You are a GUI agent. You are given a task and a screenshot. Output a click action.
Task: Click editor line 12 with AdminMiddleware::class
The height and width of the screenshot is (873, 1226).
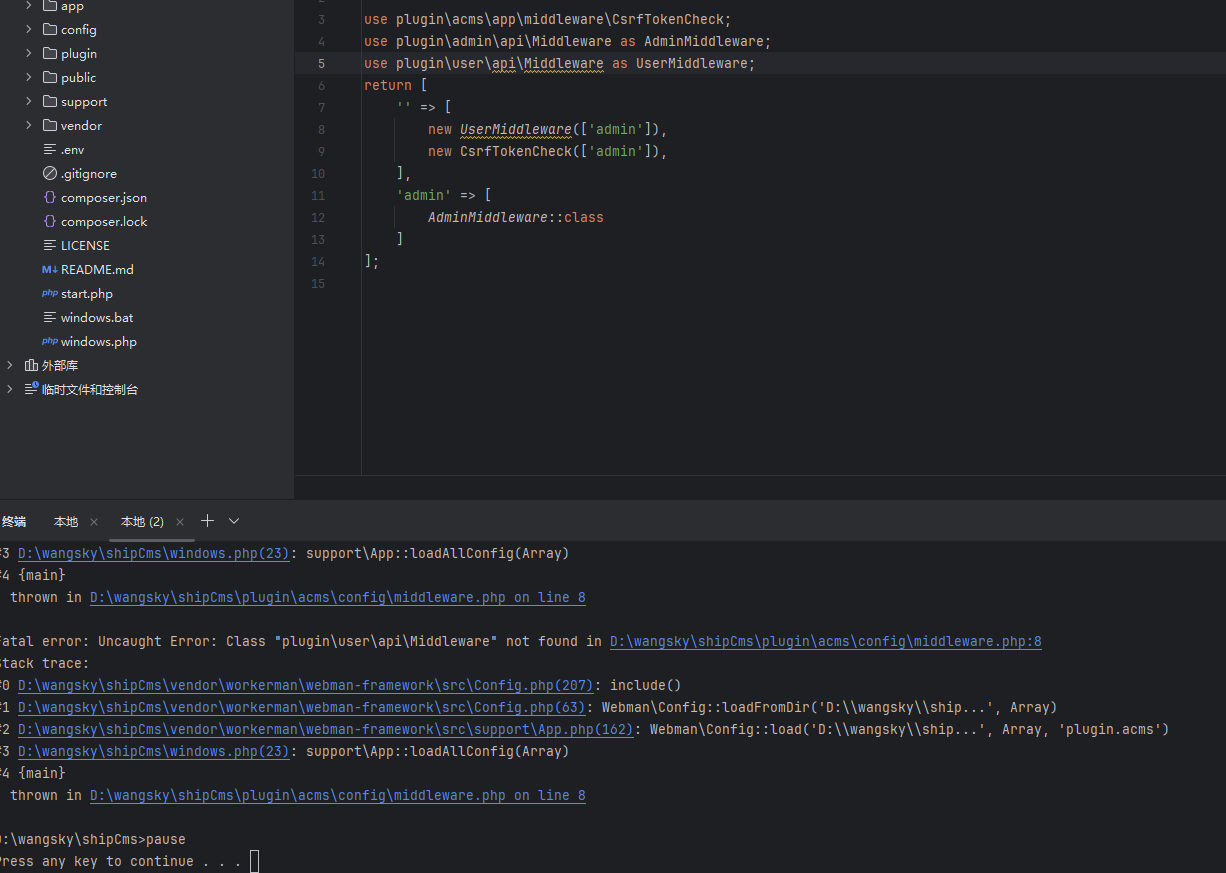(x=515, y=217)
